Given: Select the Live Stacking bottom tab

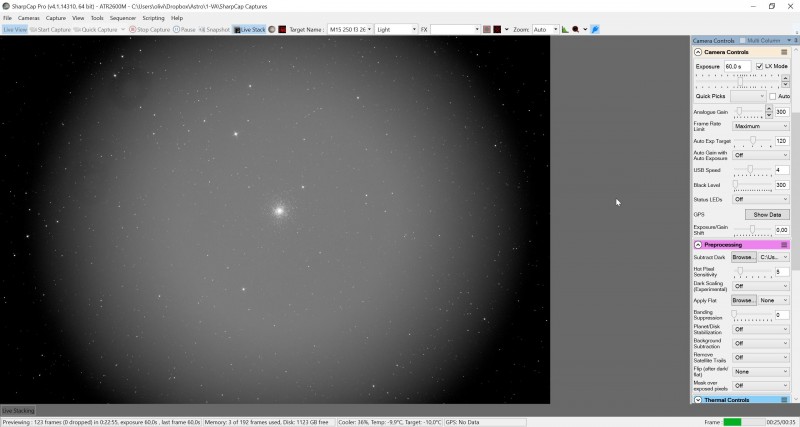Looking at the screenshot, I should coord(18,411).
